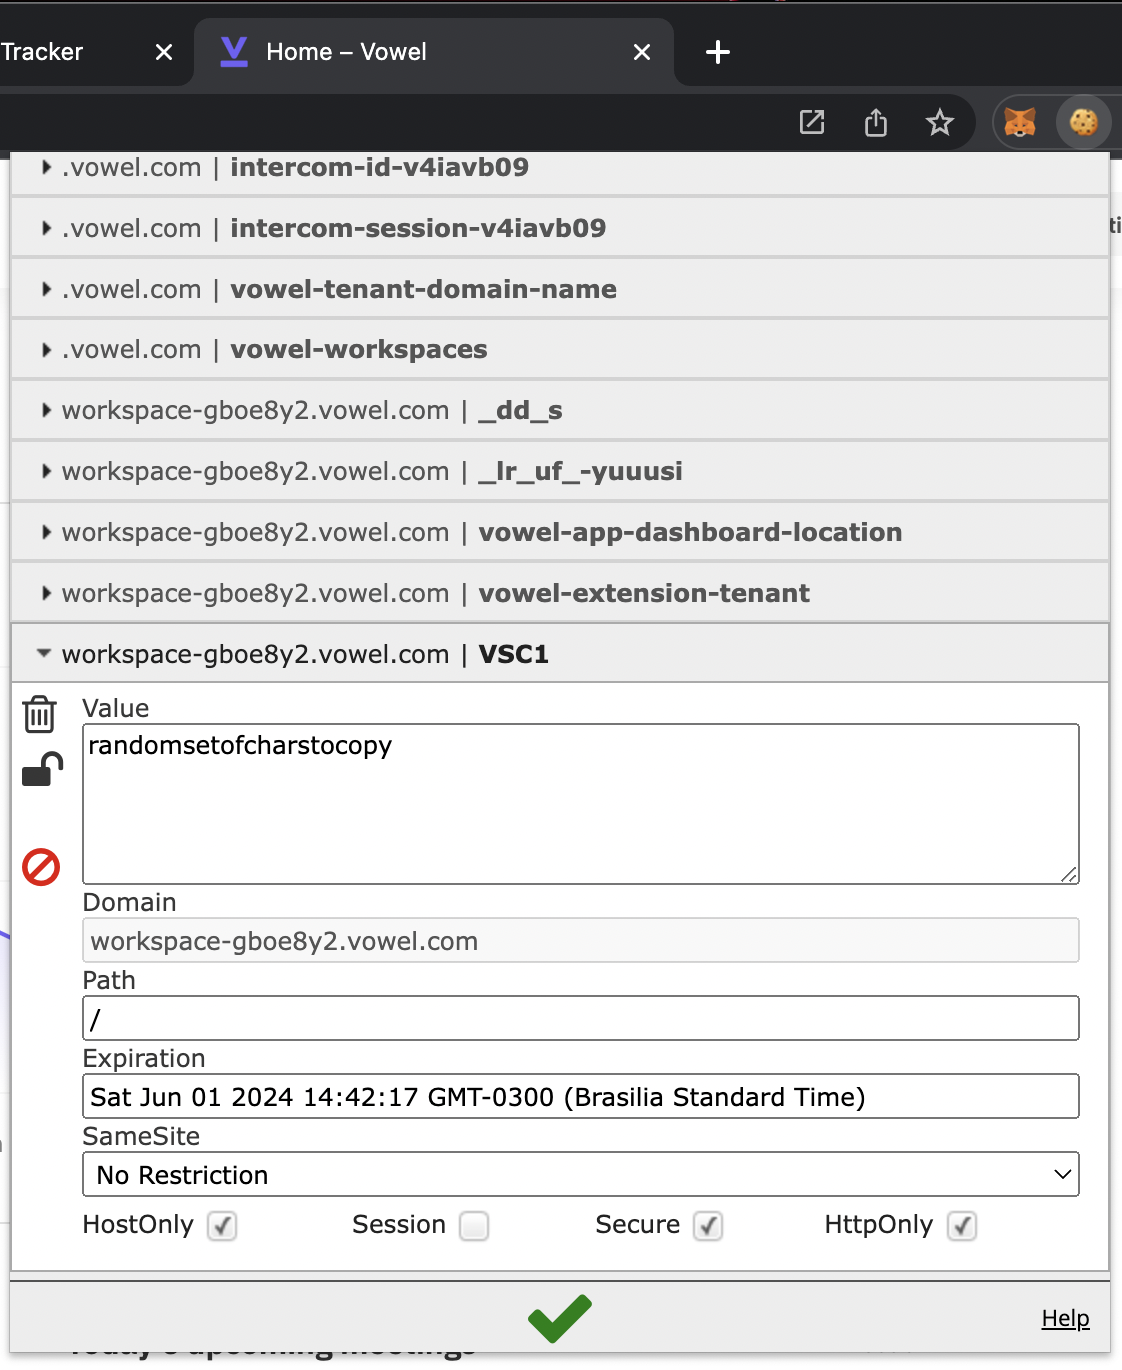Submit changes with the green checkmark

click(560, 1318)
